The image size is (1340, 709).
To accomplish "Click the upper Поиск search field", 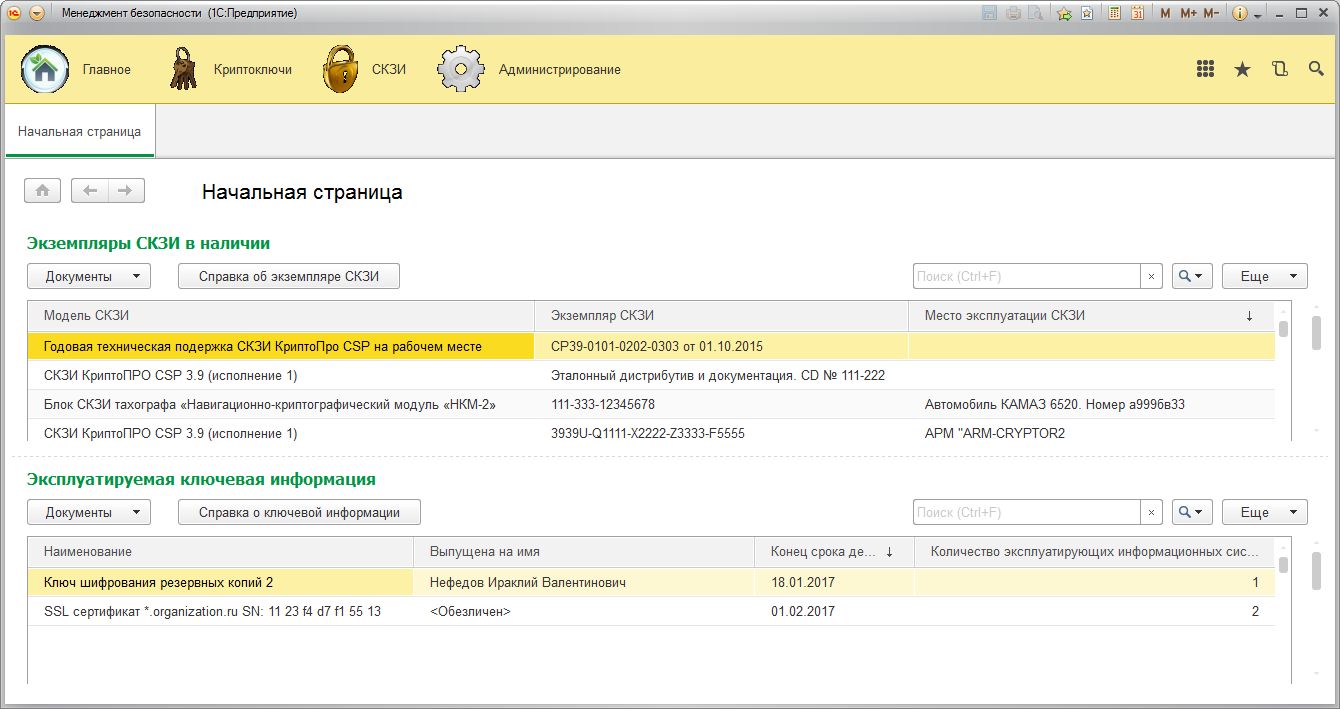I will pyautogui.click(x=1027, y=276).
